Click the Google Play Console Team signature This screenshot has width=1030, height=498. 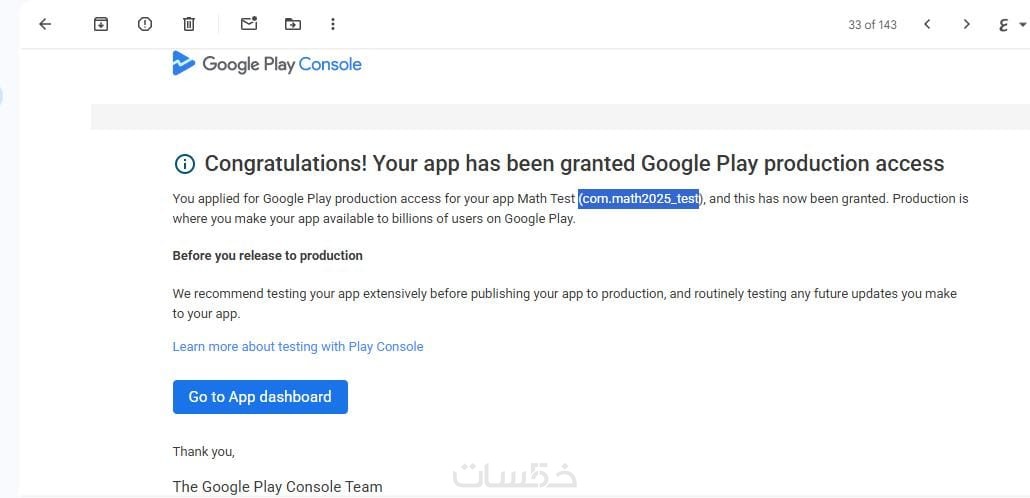point(277,487)
